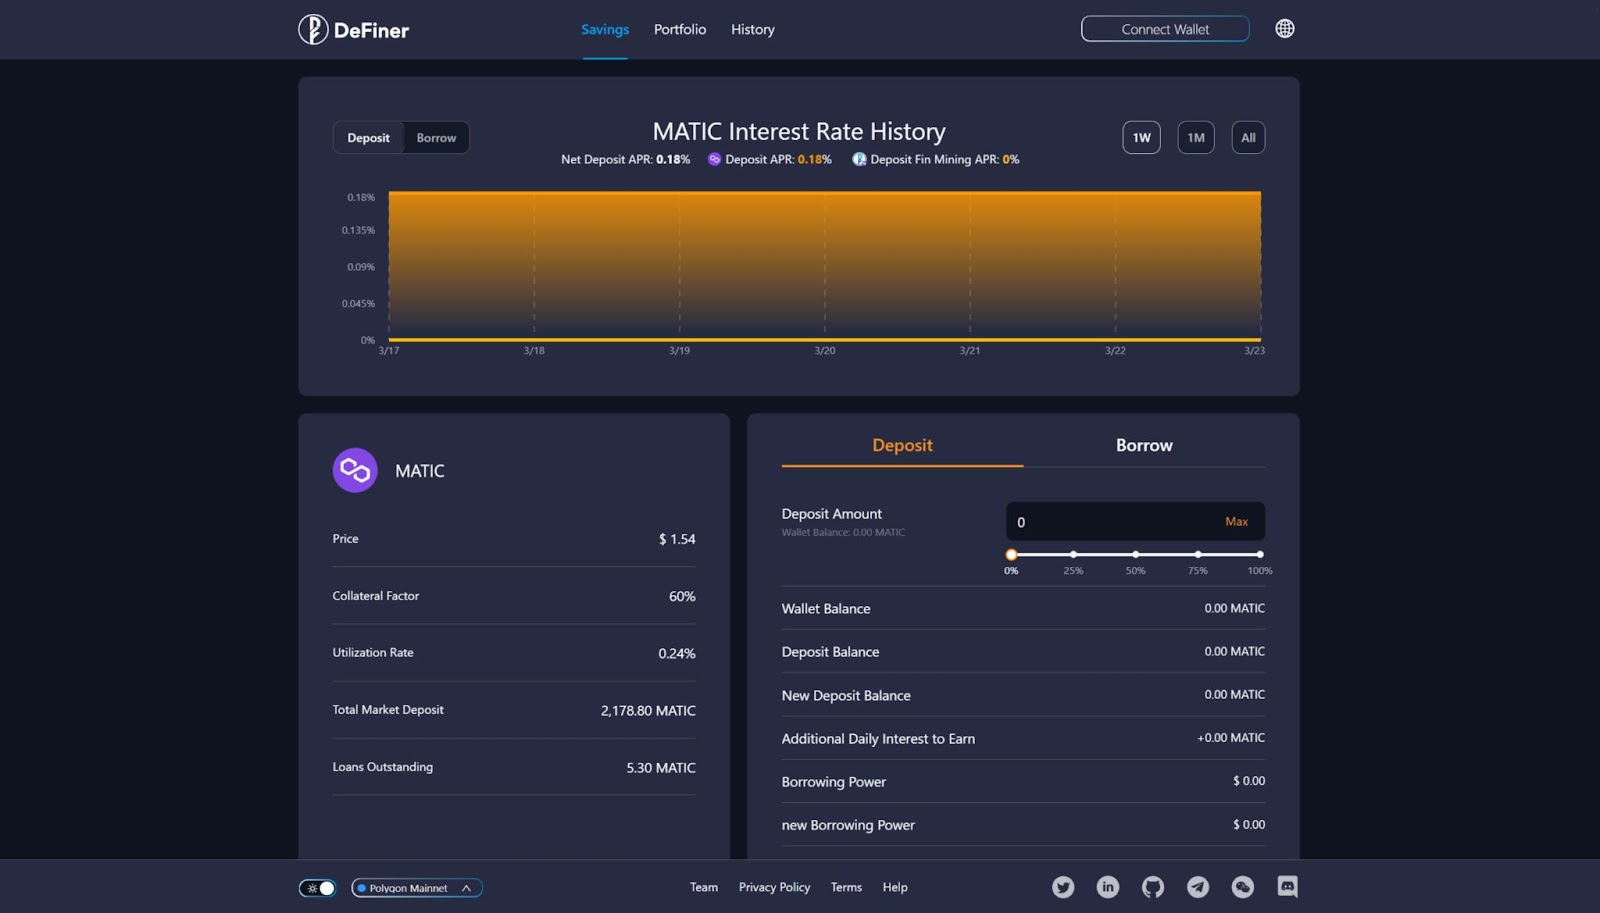Open the WeChat footer icon
Image resolution: width=1600 pixels, height=913 pixels.
[1243, 887]
